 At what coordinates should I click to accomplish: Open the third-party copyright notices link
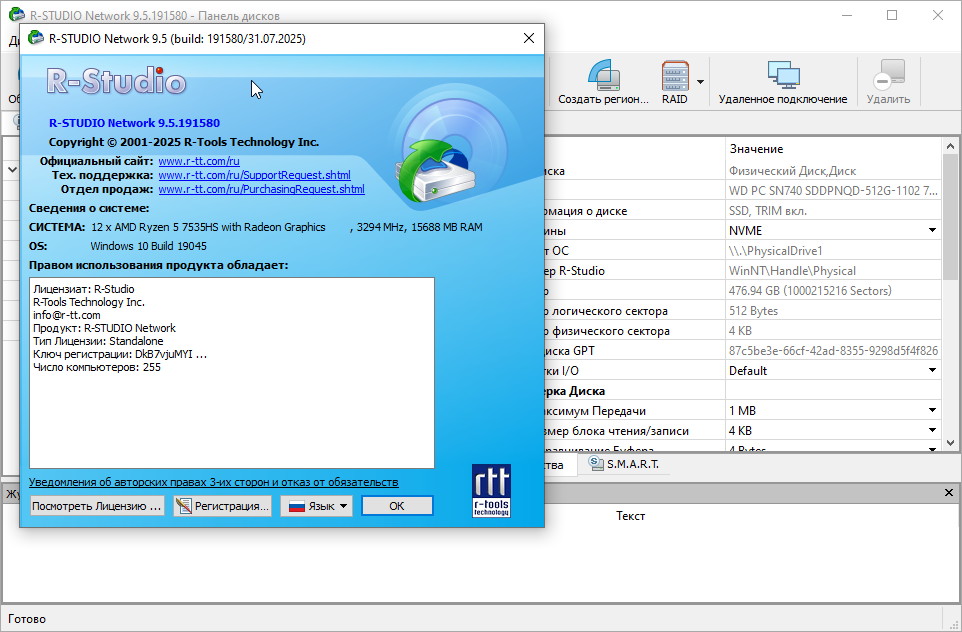pos(214,482)
